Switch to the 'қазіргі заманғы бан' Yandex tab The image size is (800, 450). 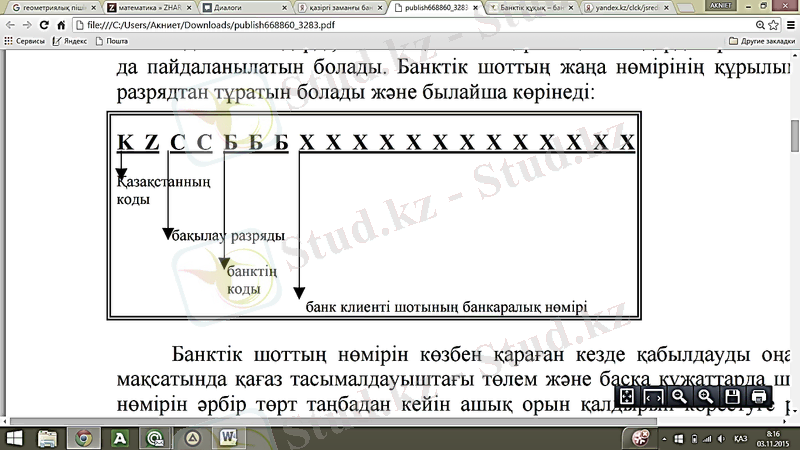coord(339,8)
